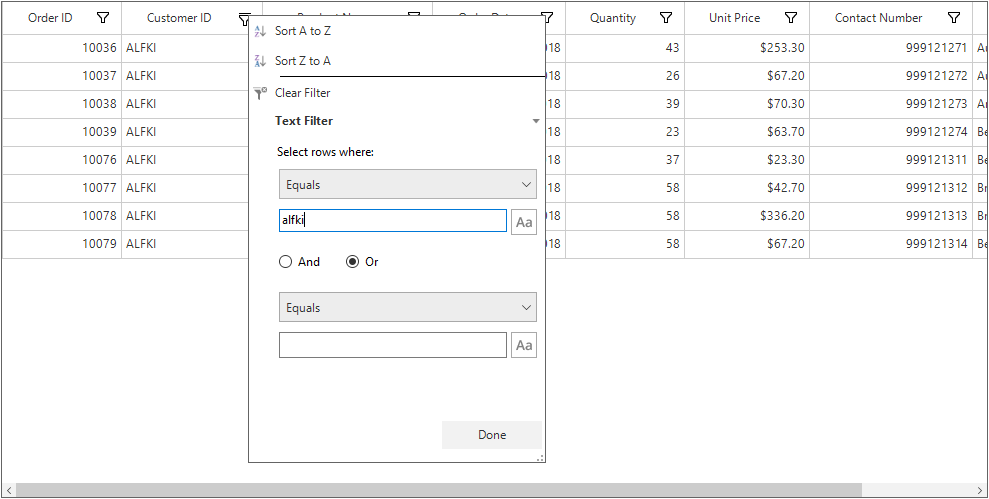Click contact number 999121272

(891, 76)
